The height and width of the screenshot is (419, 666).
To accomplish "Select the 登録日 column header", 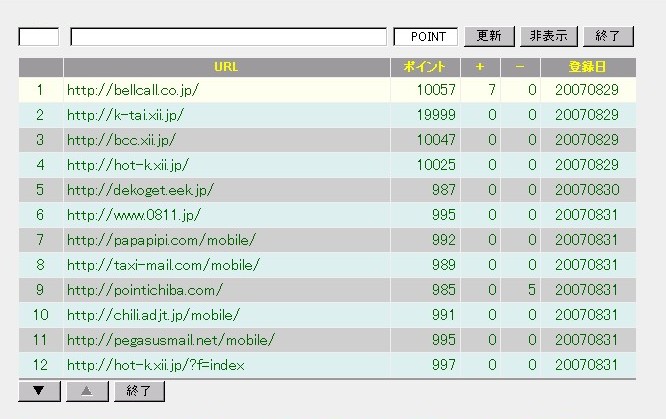I will [x=588, y=67].
